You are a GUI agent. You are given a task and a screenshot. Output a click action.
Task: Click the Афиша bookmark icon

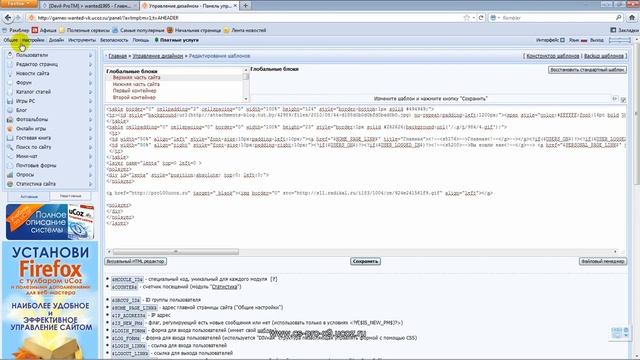tap(35, 30)
